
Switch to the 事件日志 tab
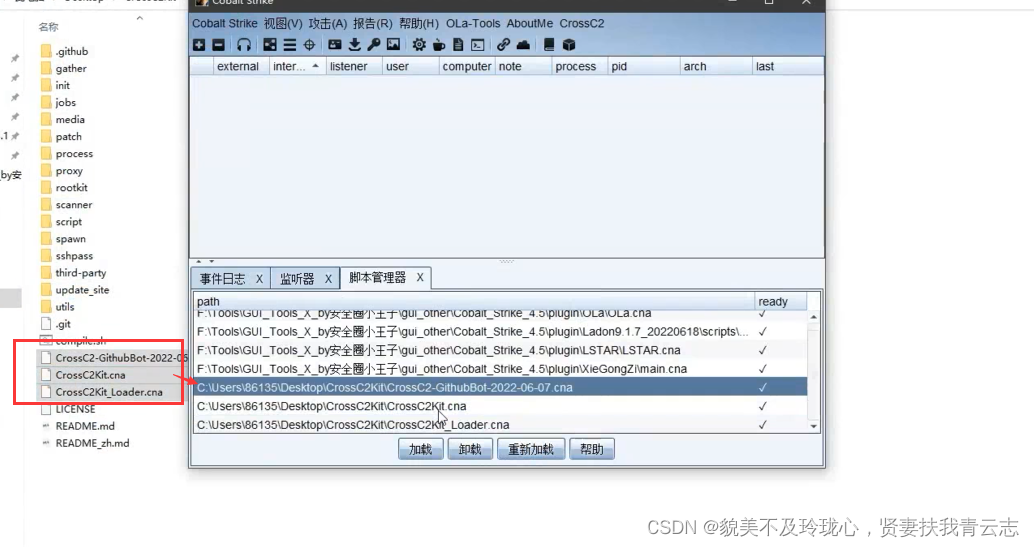tap(222, 278)
